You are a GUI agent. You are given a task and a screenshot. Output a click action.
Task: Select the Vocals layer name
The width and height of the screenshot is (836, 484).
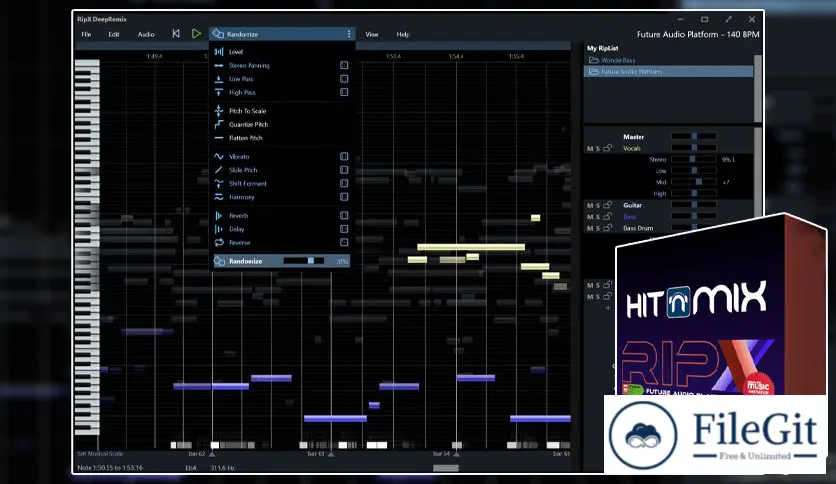coord(632,149)
